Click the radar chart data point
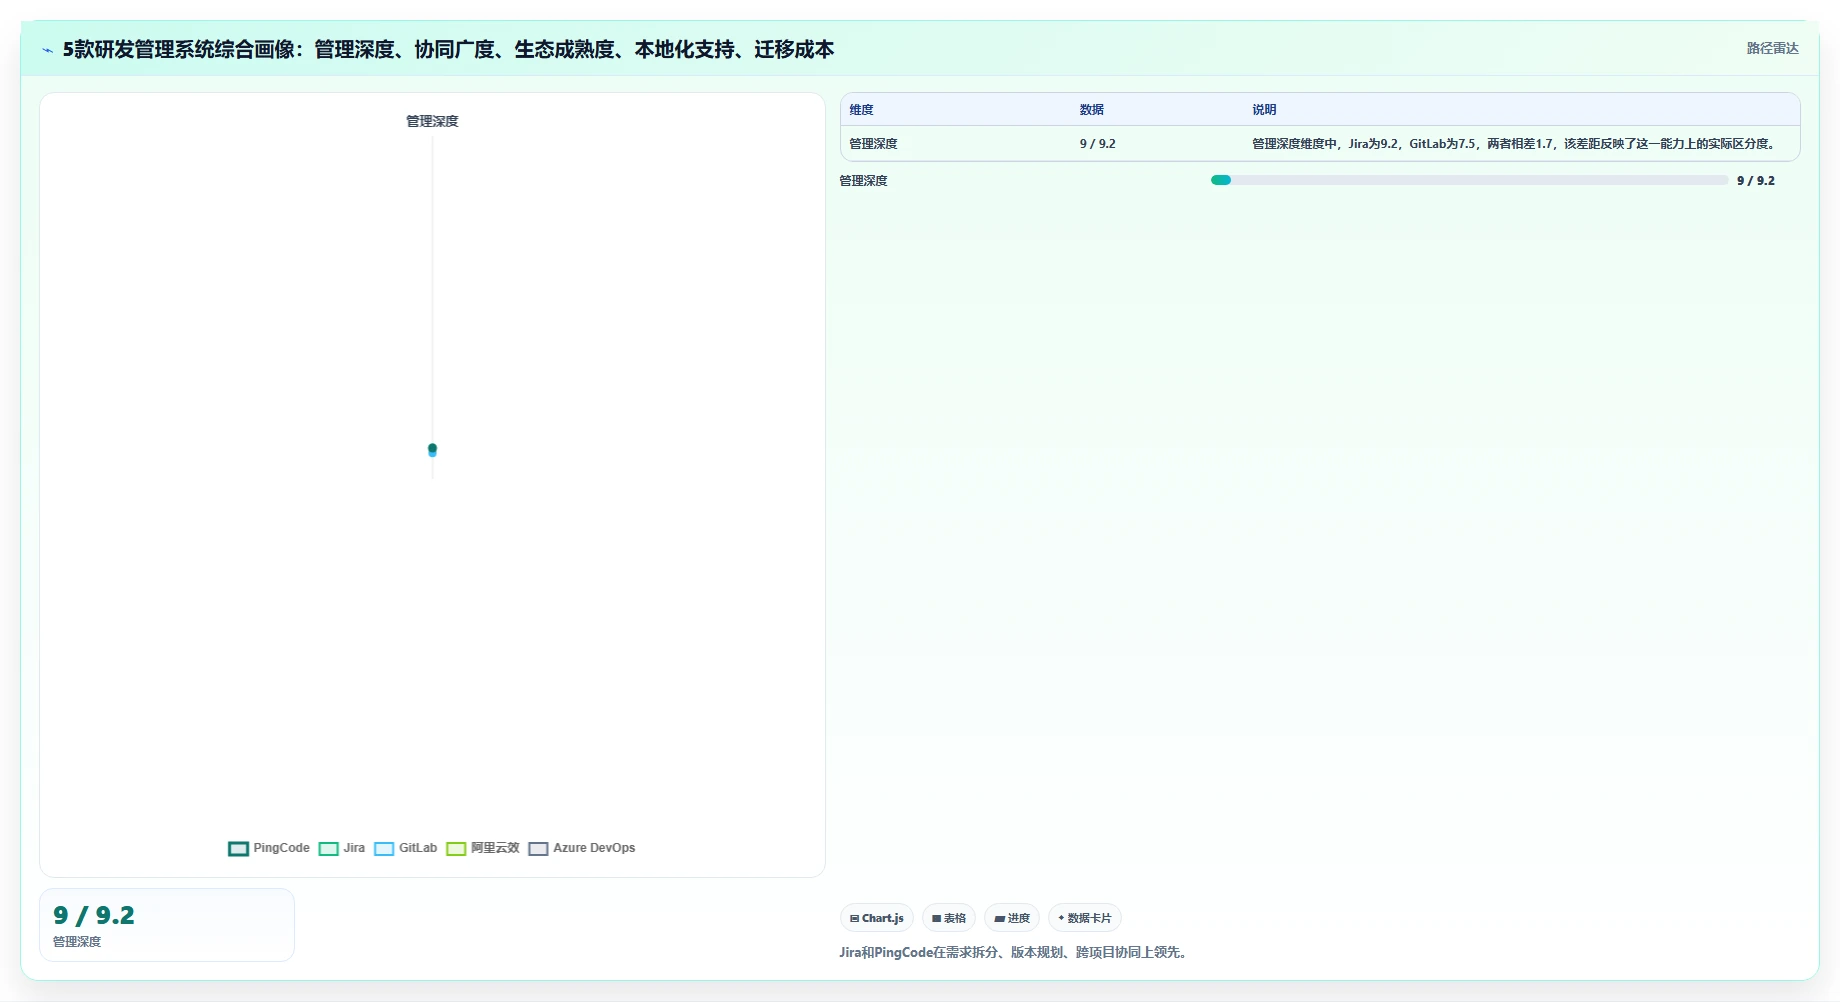1840x1002 pixels. (432, 450)
